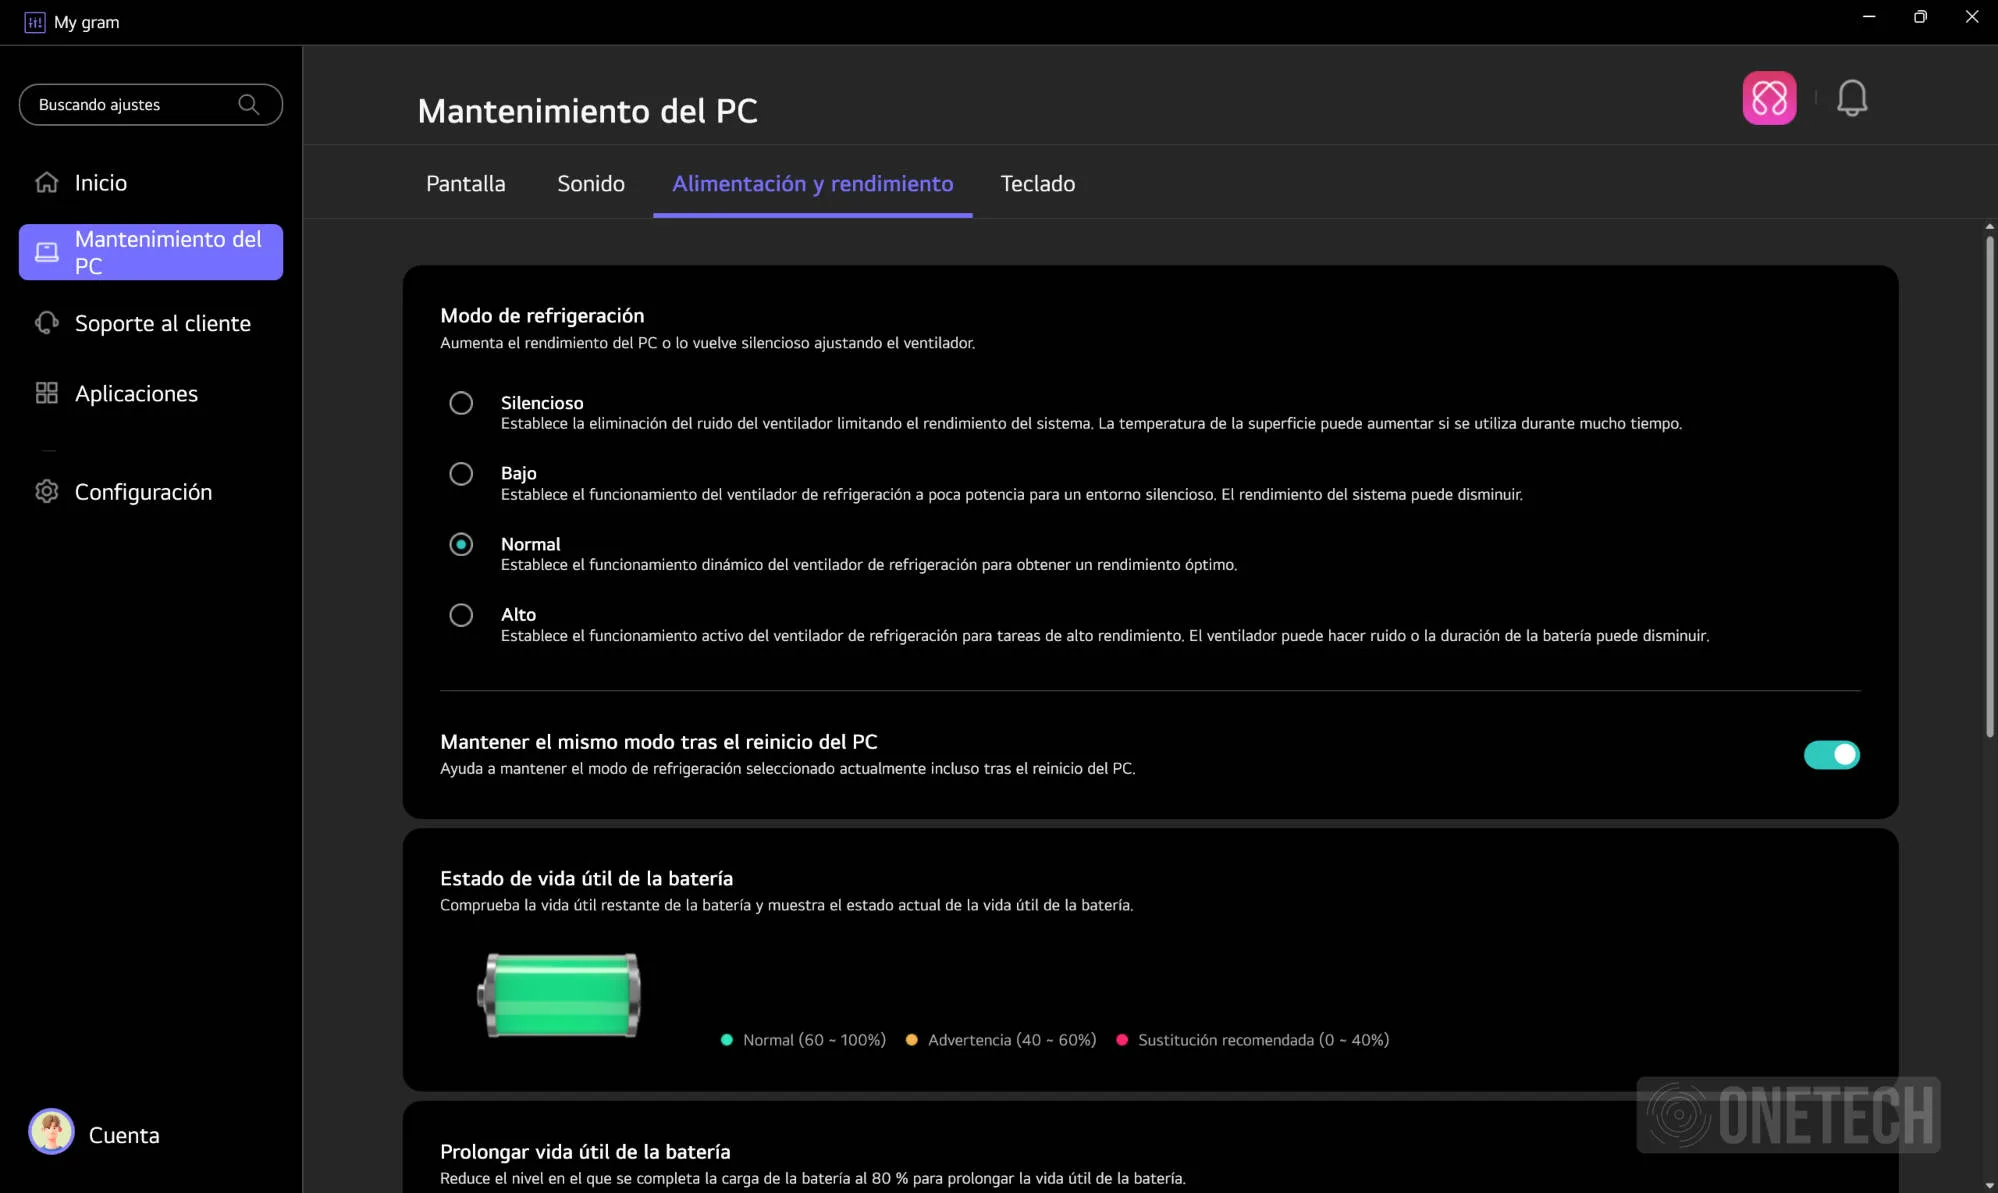Click the Buscando ajustes search field
Screen dimensions: 1998x1193
(x=151, y=104)
